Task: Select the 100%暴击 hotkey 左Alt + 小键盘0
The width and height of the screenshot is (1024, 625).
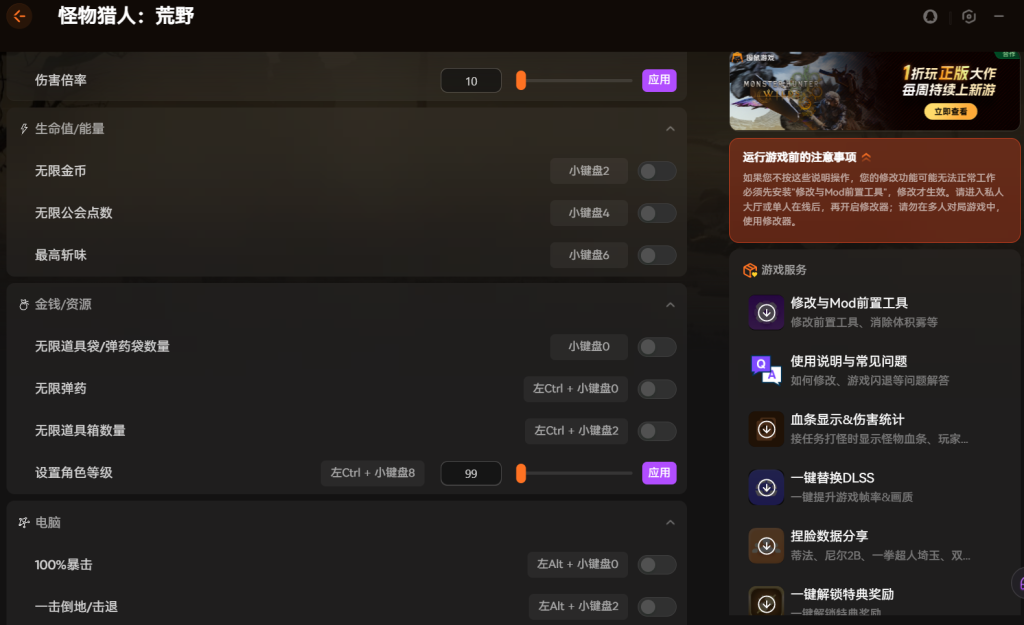Action: coord(578,565)
